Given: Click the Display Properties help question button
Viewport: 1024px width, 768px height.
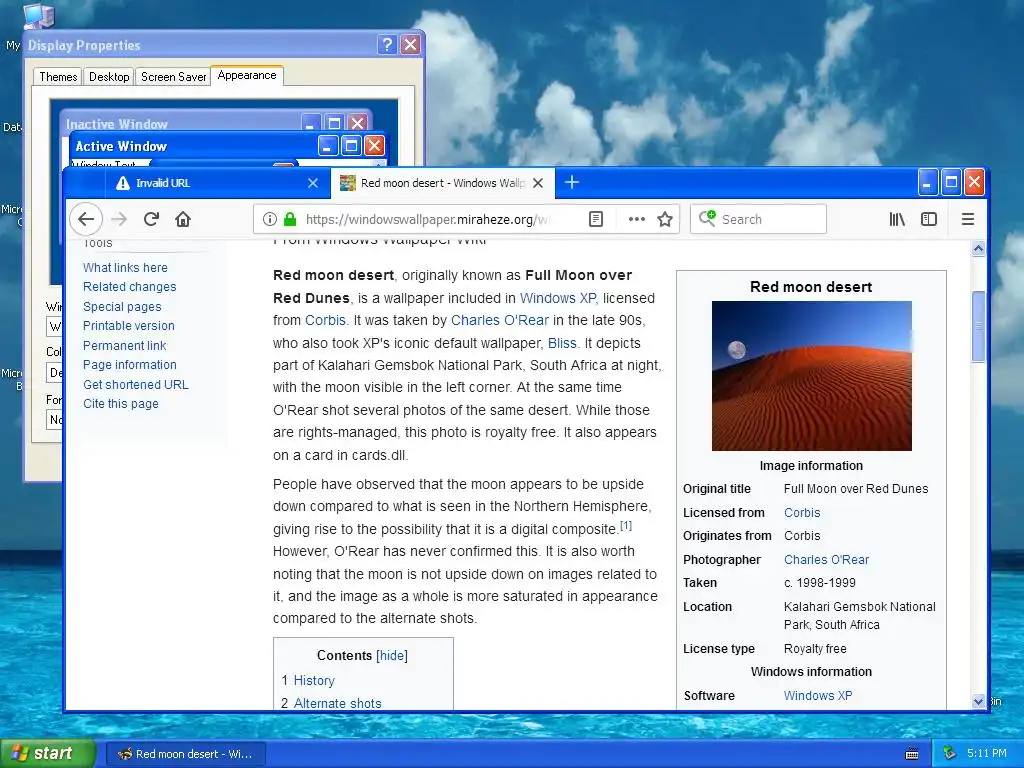Looking at the screenshot, I should tap(387, 44).
